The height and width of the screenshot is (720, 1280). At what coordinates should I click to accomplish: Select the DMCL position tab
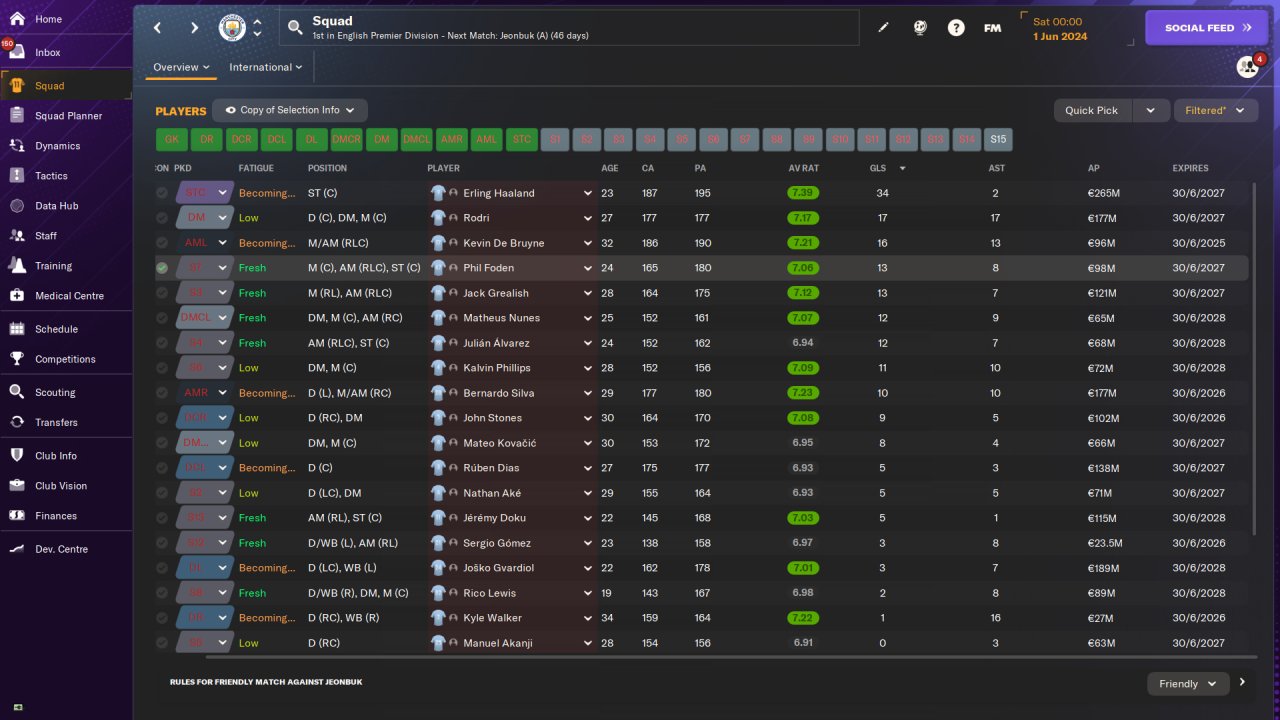(416, 140)
